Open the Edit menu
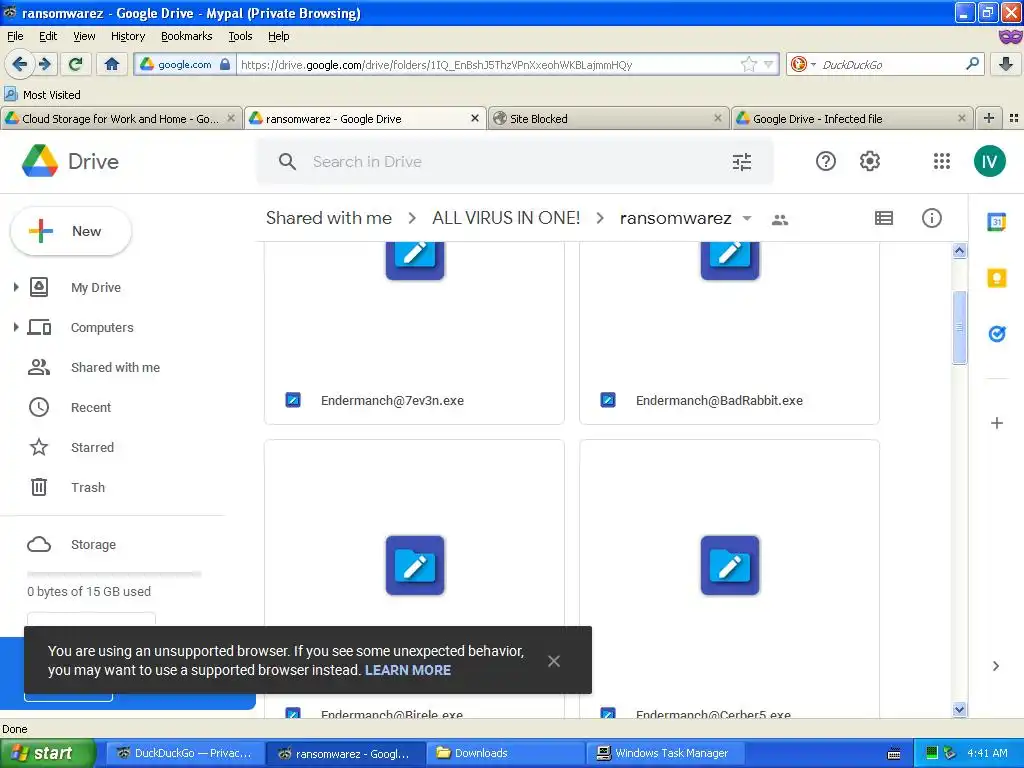The image size is (1024, 768). pos(48,37)
